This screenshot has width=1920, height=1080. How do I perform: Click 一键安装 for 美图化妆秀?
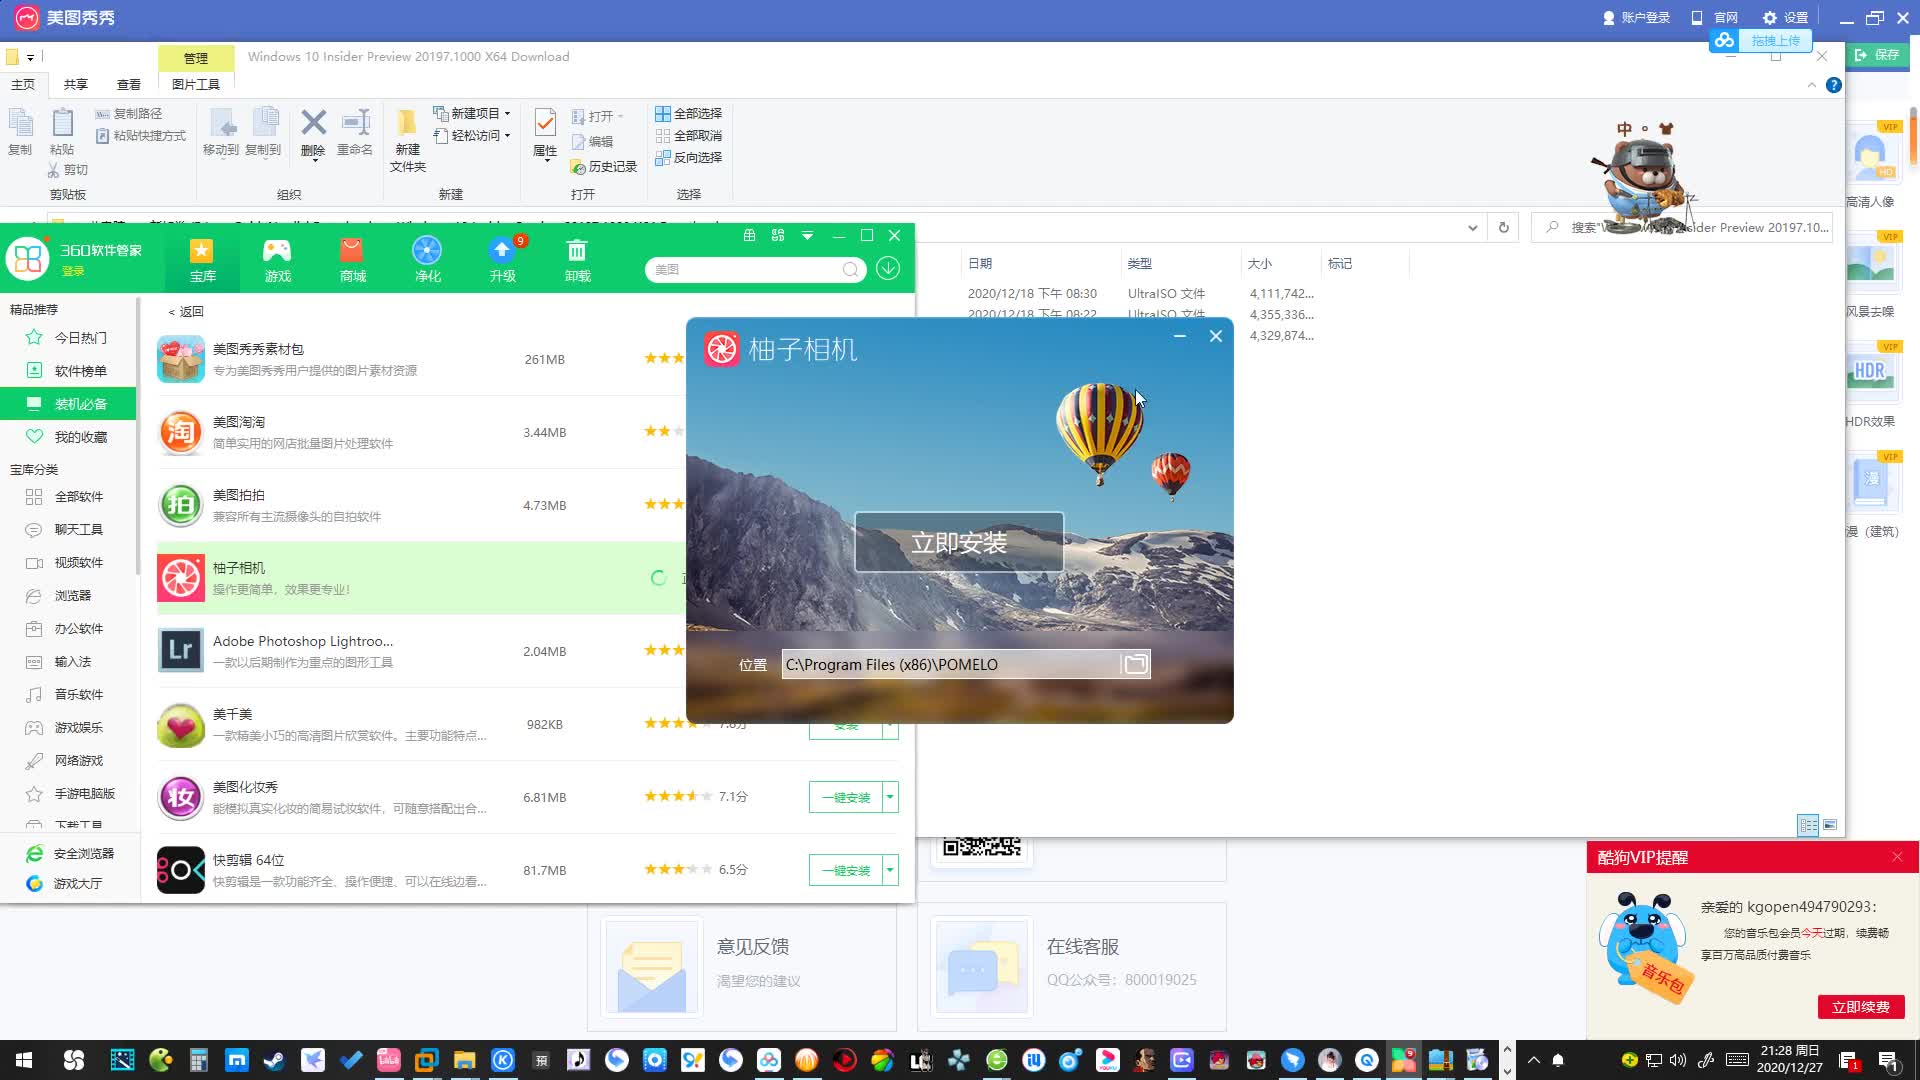pyautogui.click(x=846, y=797)
